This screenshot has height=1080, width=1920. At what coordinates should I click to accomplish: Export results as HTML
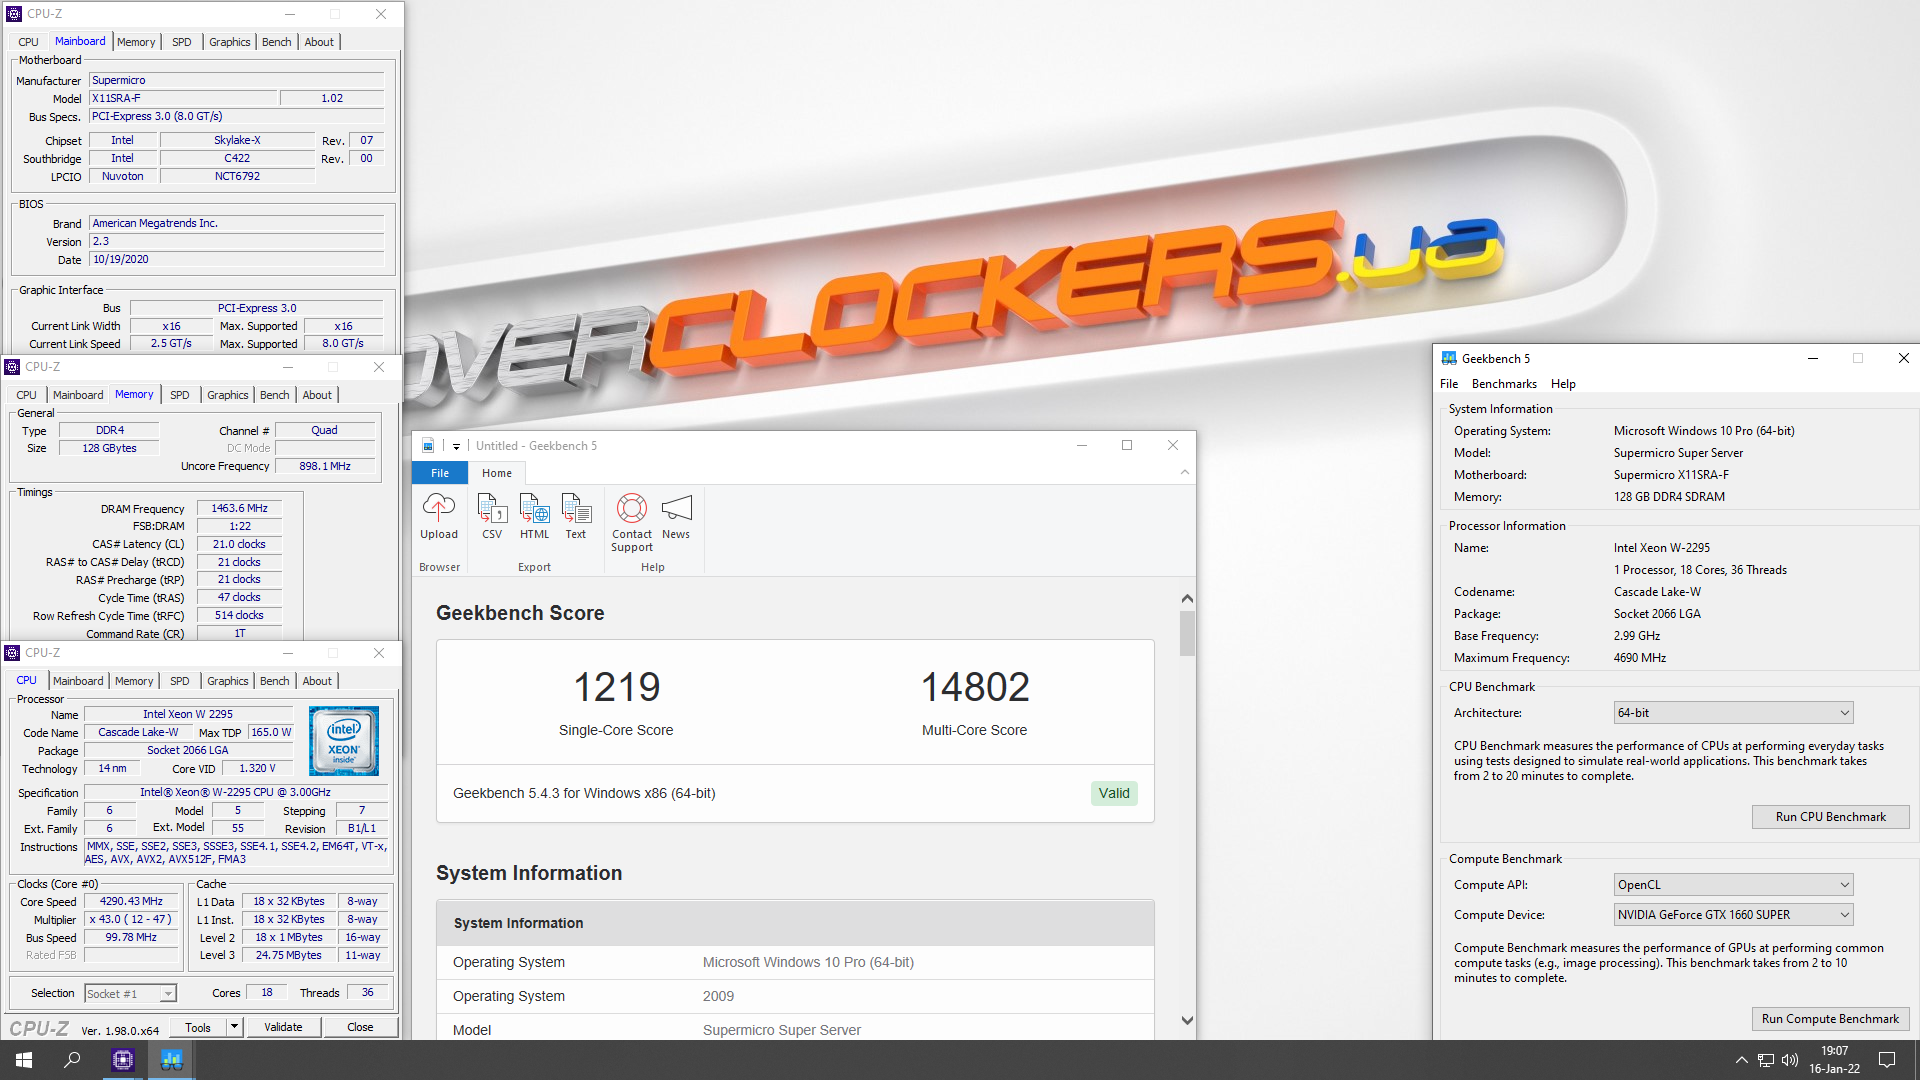(534, 517)
